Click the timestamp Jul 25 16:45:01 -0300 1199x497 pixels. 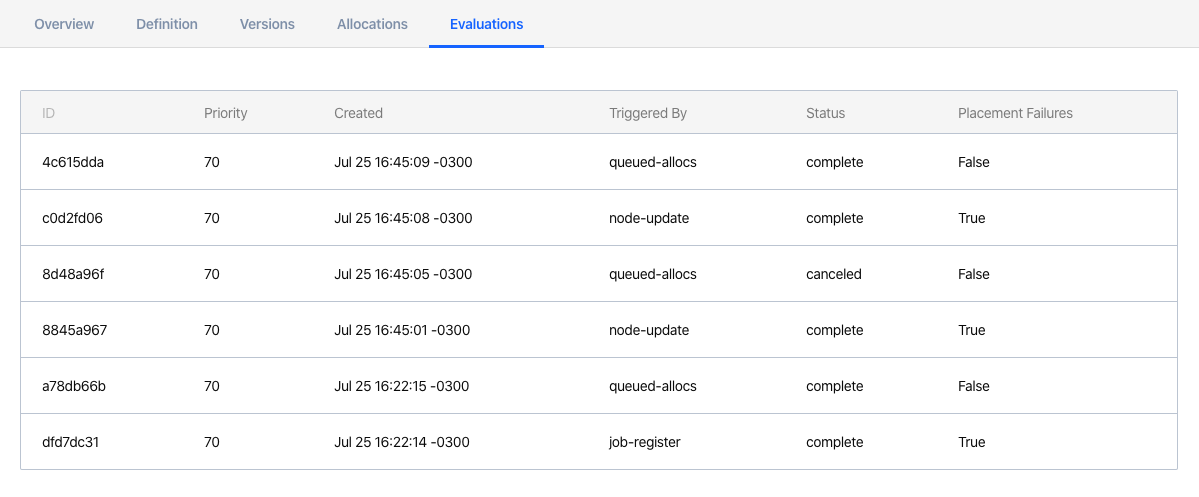[x=402, y=330]
